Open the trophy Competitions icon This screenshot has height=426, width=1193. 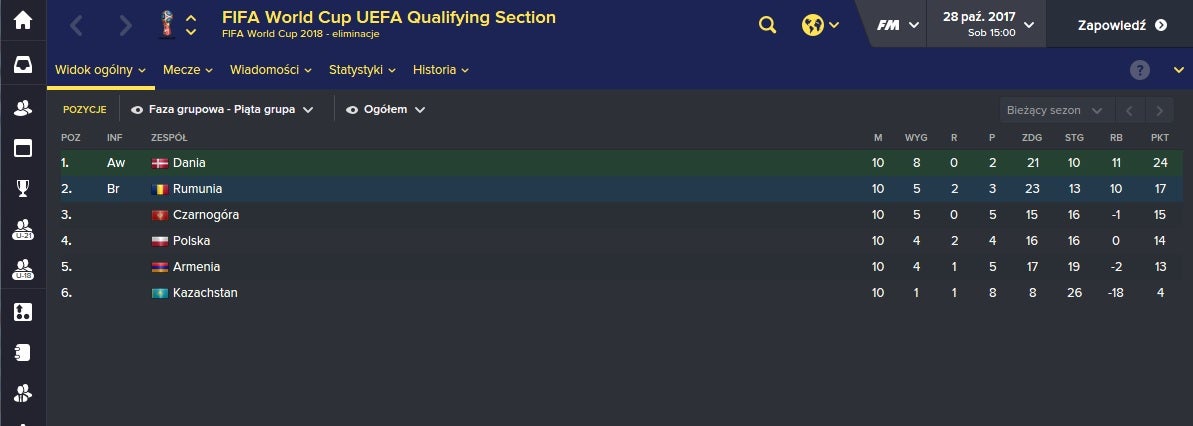23,188
